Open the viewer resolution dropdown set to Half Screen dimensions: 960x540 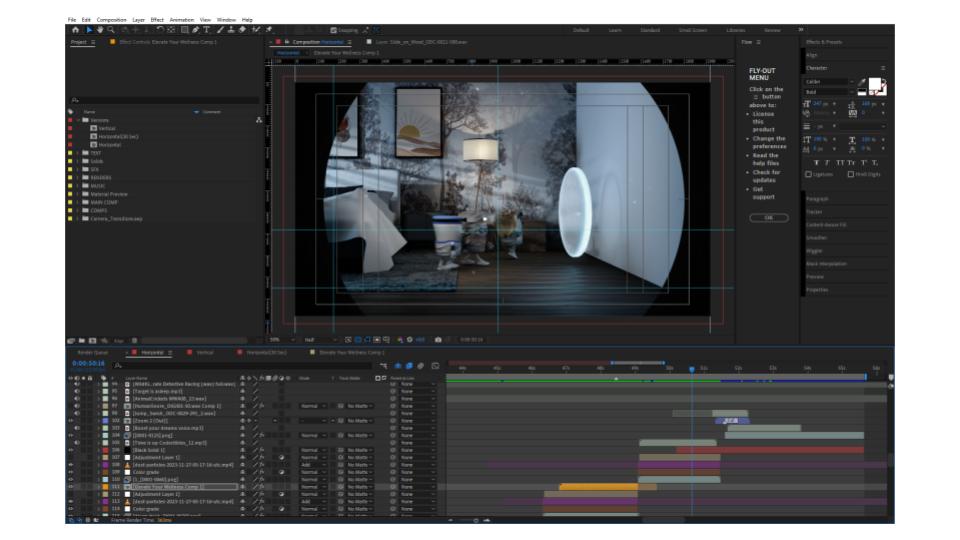(x=314, y=339)
